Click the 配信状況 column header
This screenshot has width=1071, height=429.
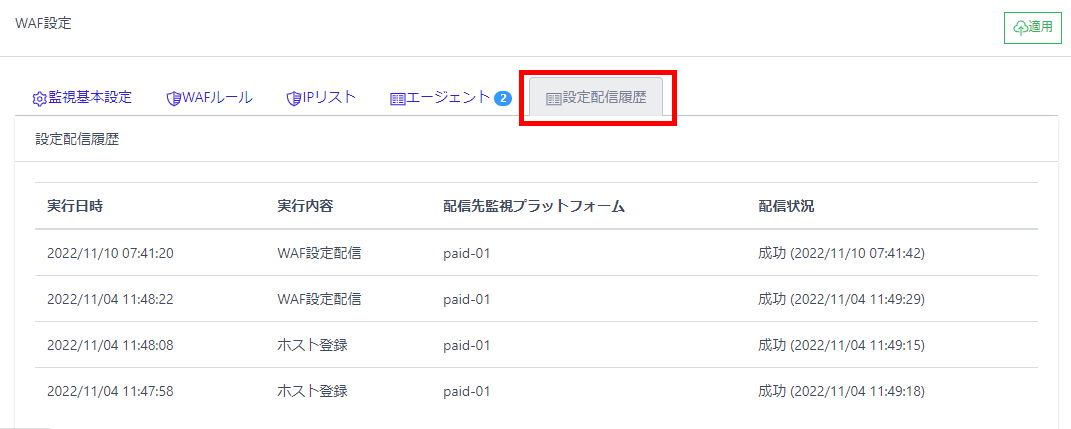point(786,206)
